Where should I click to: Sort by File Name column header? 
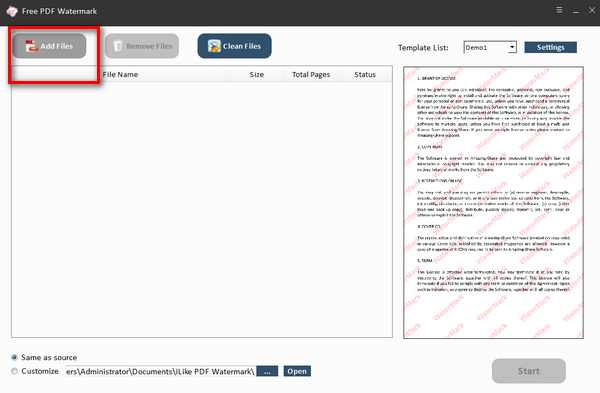pyautogui.click(x=120, y=74)
